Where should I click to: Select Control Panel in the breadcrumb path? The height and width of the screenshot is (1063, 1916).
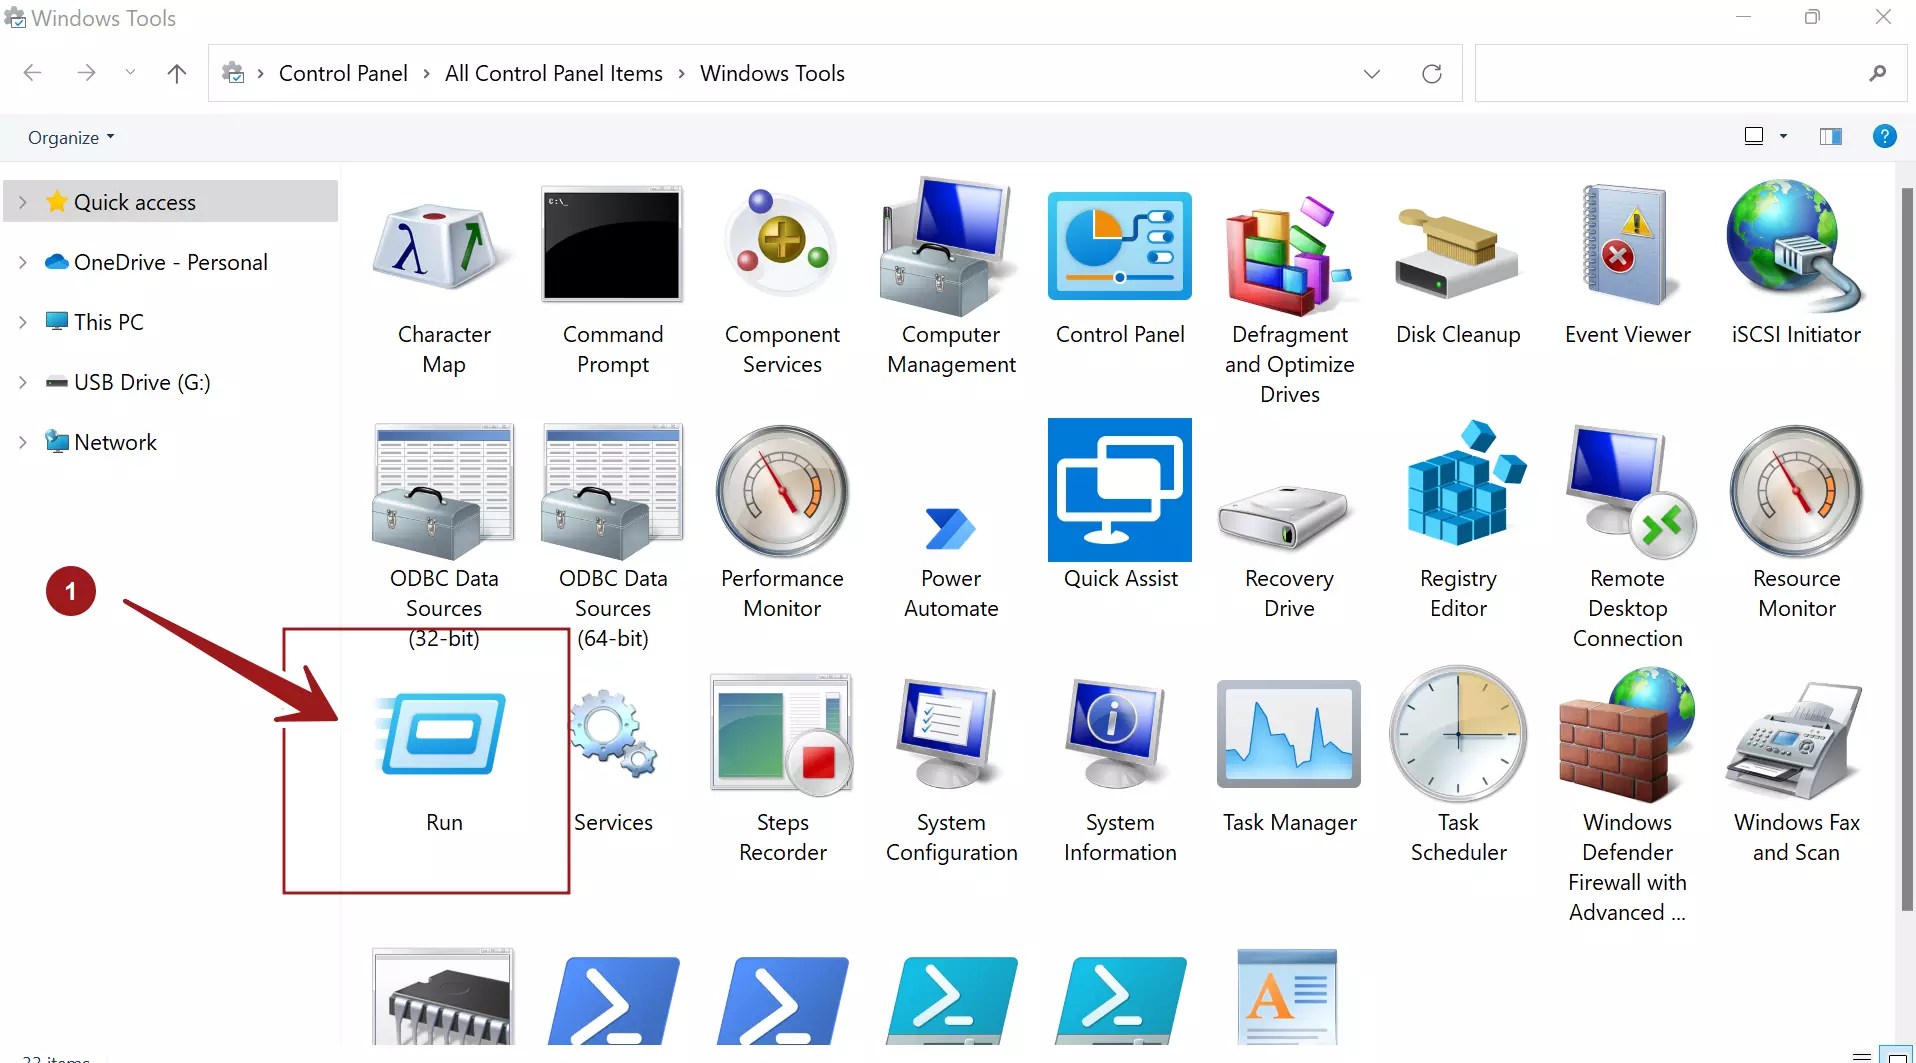[343, 73]
